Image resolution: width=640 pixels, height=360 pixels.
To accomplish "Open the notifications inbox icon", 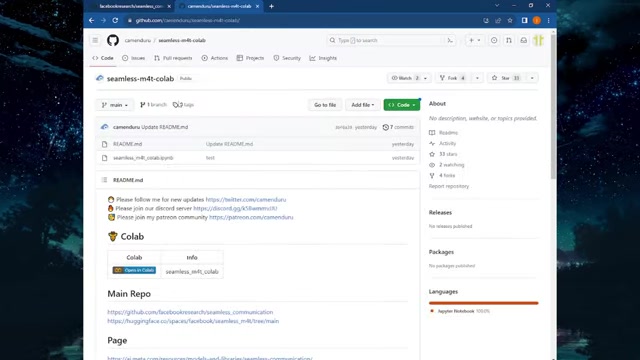I will point(524,40).
